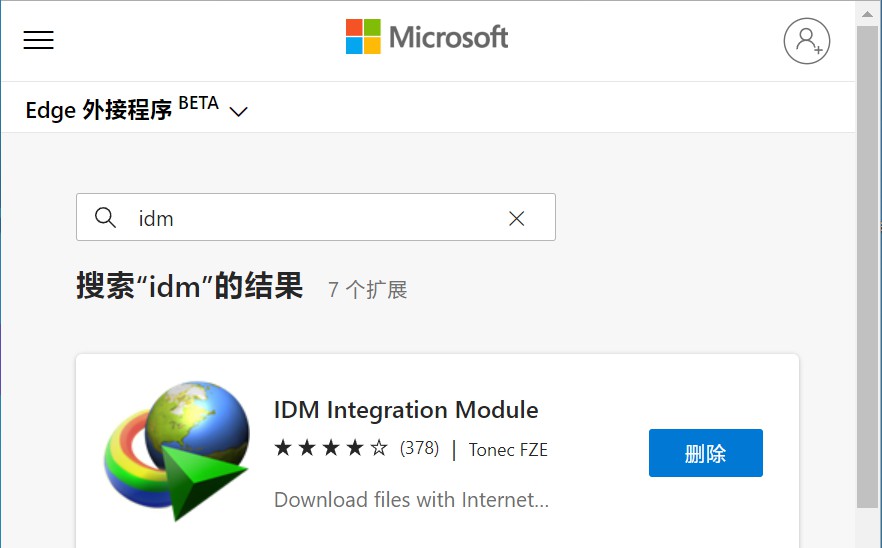The image size is (882, 548).
Task: Click the scrollbar down arrow
Action: coord(868,536)
